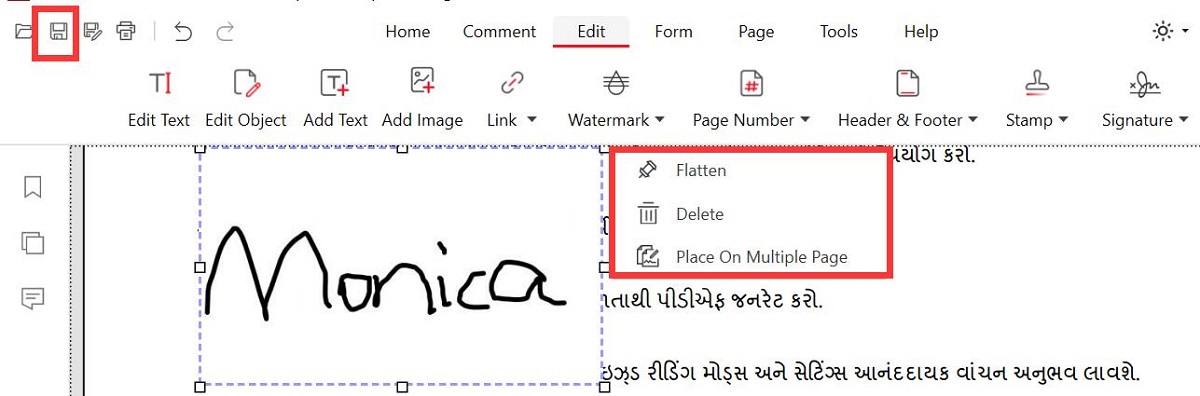Print the document using the printer icon
The height and width of the screenshot is (396, 1200).
(x=125, y=31)
